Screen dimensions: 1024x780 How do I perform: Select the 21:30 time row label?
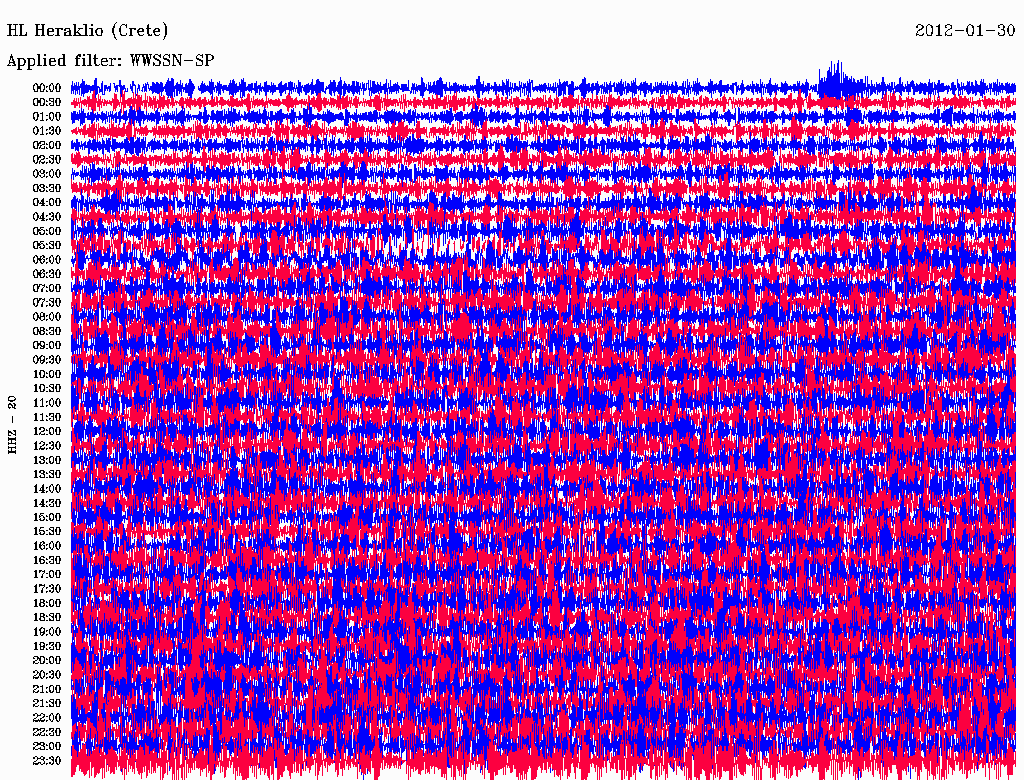point(47,703)
